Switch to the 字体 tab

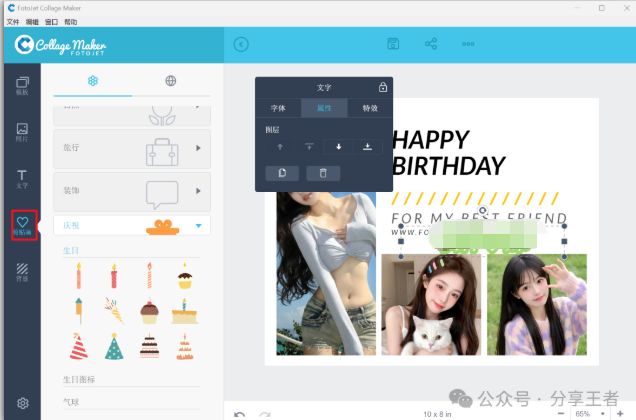[278, 108]
